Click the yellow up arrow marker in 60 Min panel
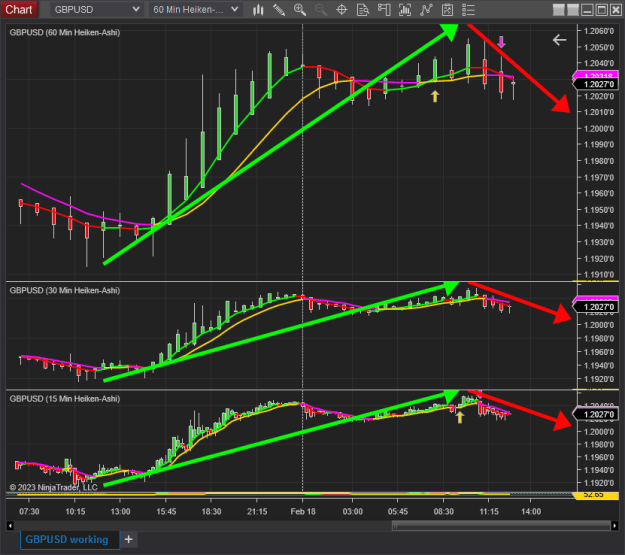Image resolution: width=625 pixels, height=555 pixels. [435, 96]
